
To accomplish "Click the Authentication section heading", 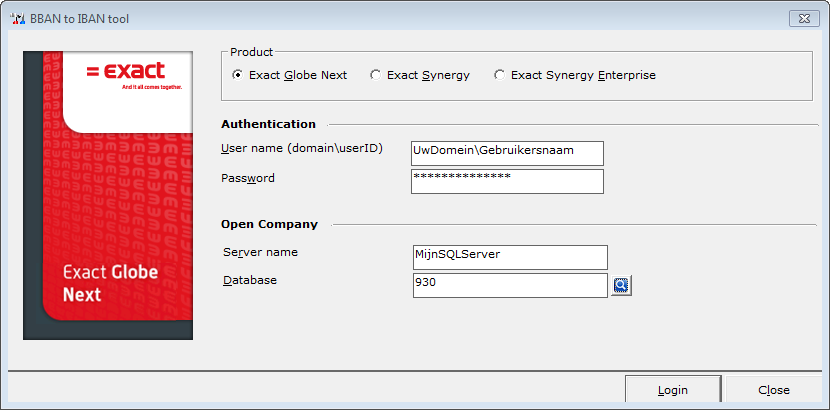I will 268,124.
